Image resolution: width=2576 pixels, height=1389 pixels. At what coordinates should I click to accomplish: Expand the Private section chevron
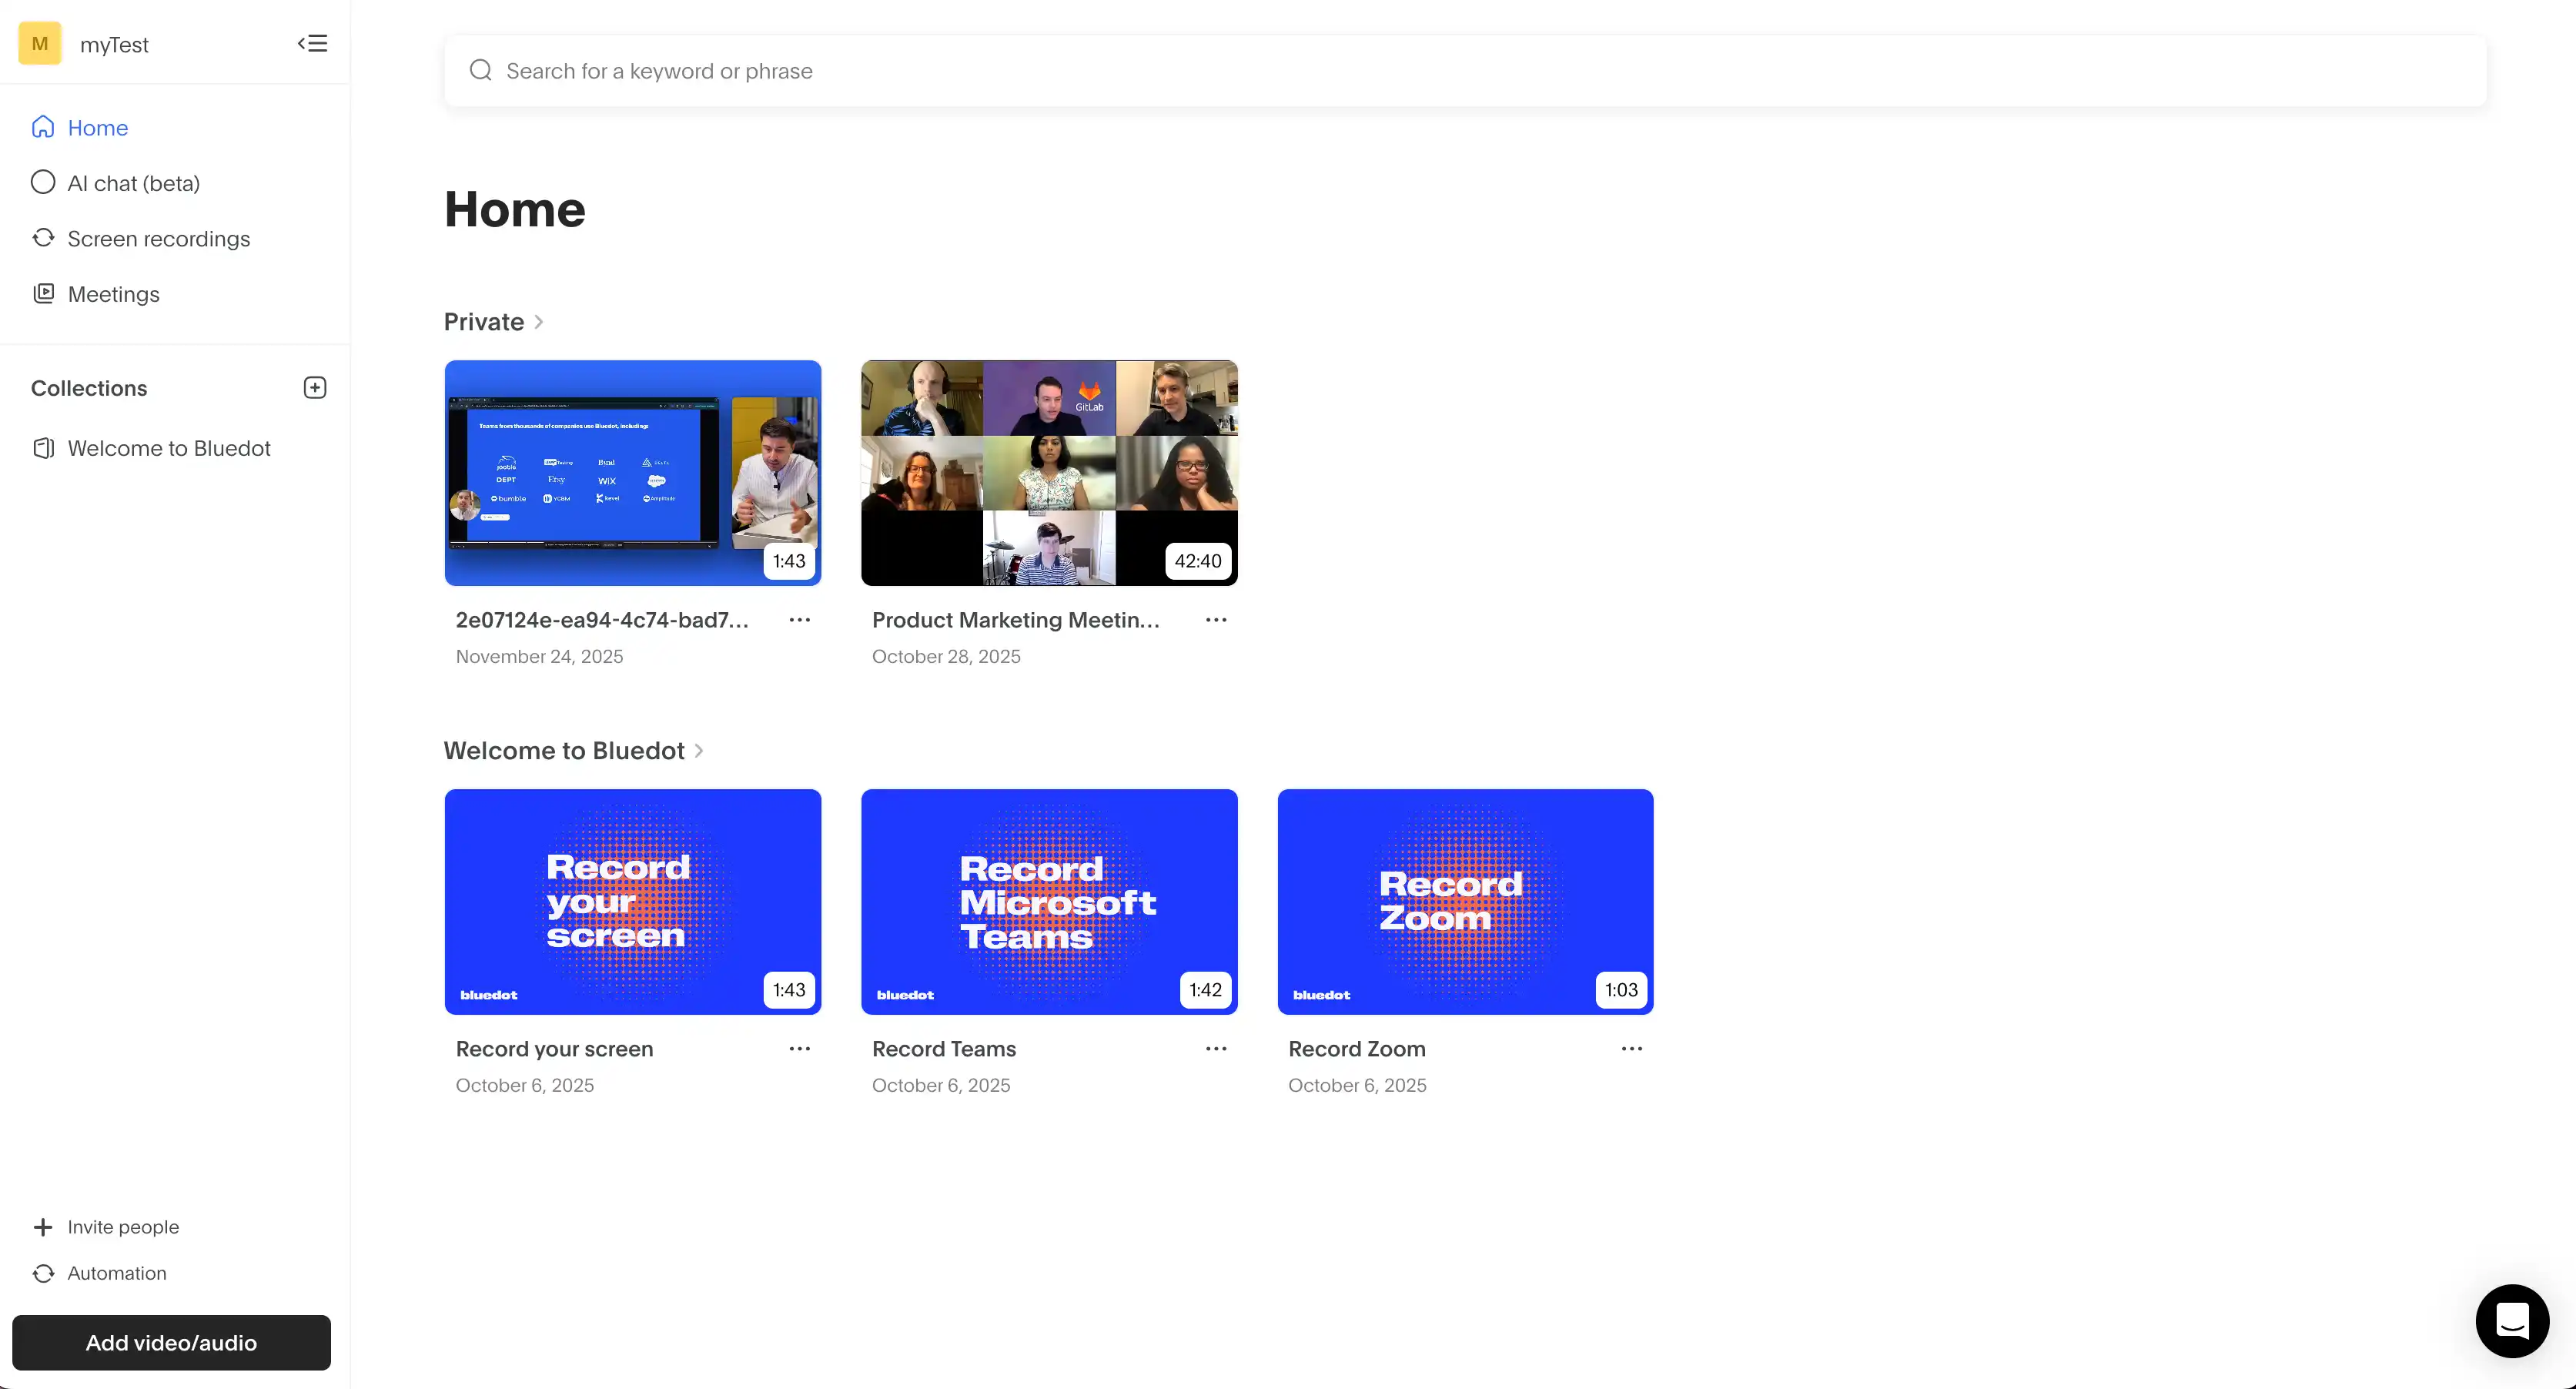(x=539, y=322)
